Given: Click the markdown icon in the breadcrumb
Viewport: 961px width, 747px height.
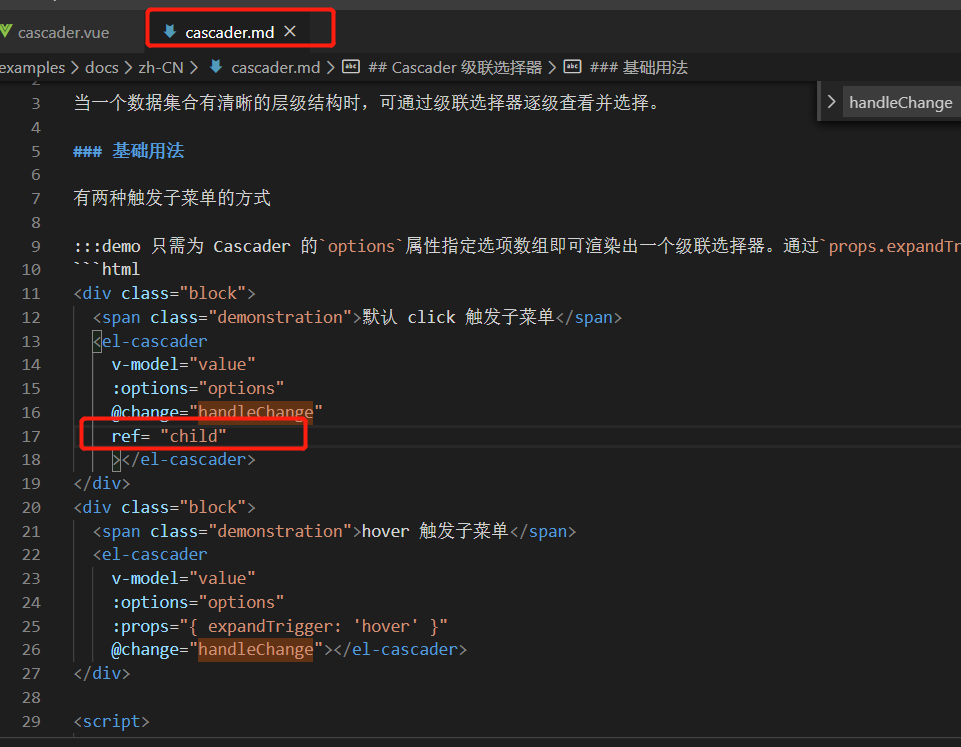Looking at the screenshot, I should [216, 66].
